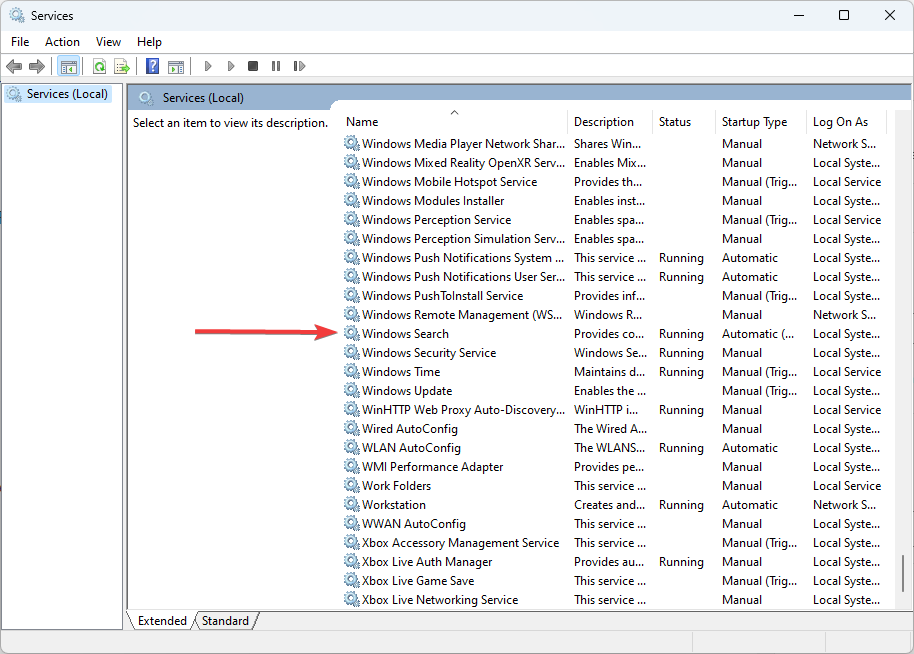Click gear icon beside Windows Time
The height and width of the screenshot is (654, 914).
tap(351, 371)
